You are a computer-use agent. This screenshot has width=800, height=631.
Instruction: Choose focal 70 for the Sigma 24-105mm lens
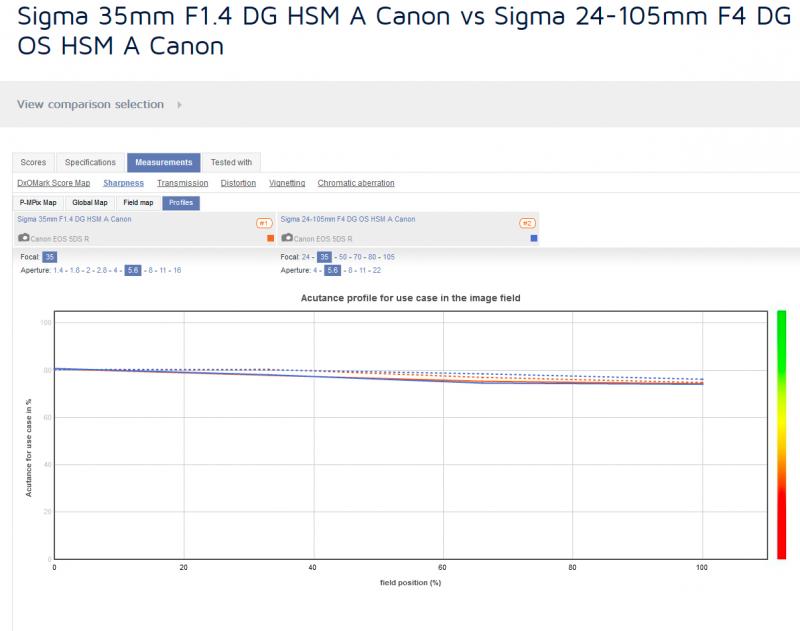tap(357, 257)
